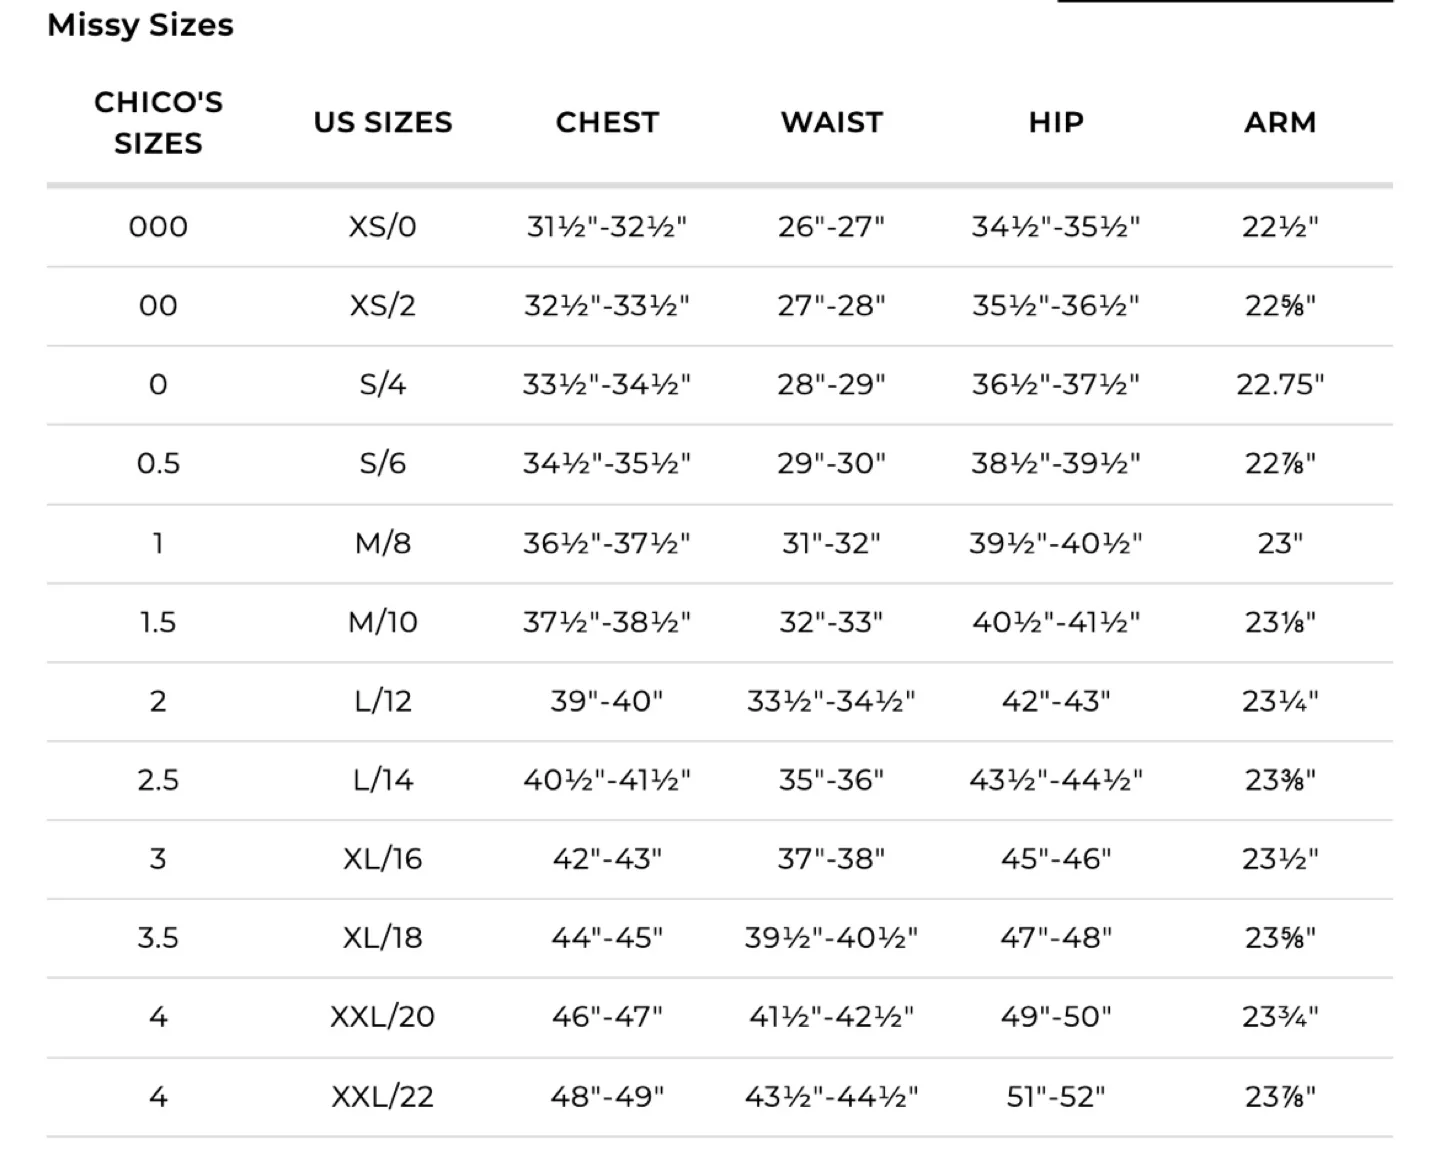
Task: Select Chico's size 2.5 cell
Action: (158, 780)
